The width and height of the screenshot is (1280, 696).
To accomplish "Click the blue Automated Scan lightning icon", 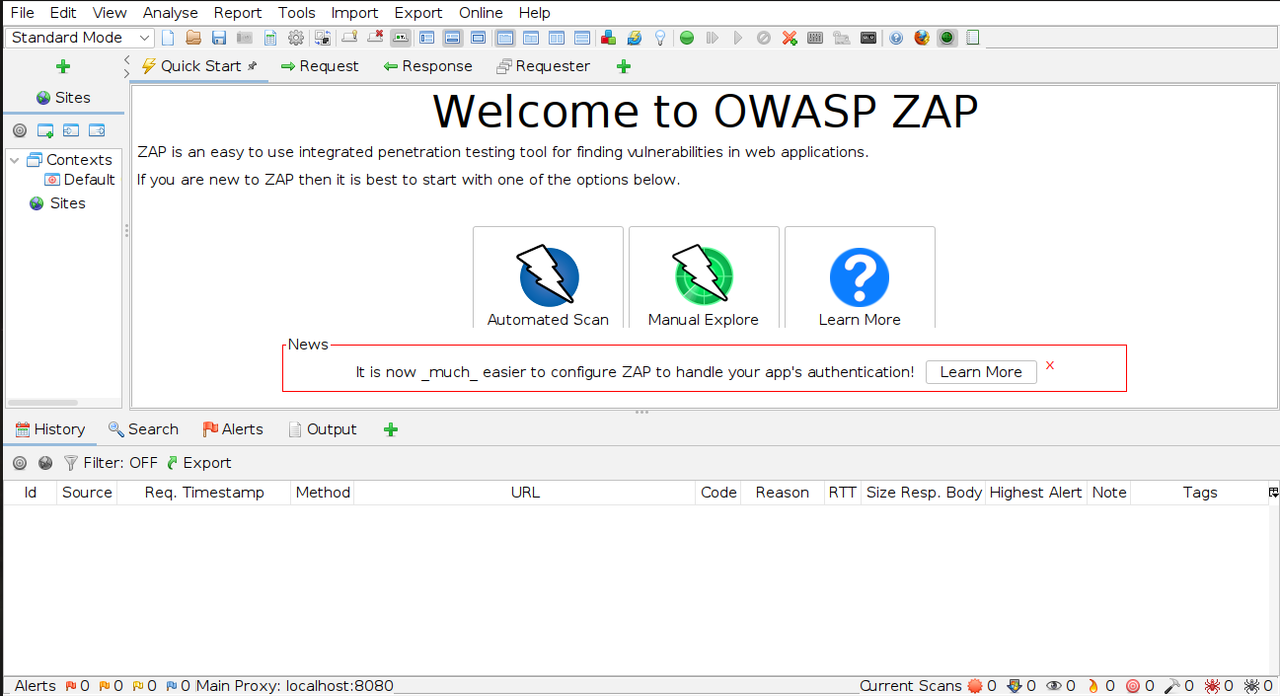I will 548,276.
